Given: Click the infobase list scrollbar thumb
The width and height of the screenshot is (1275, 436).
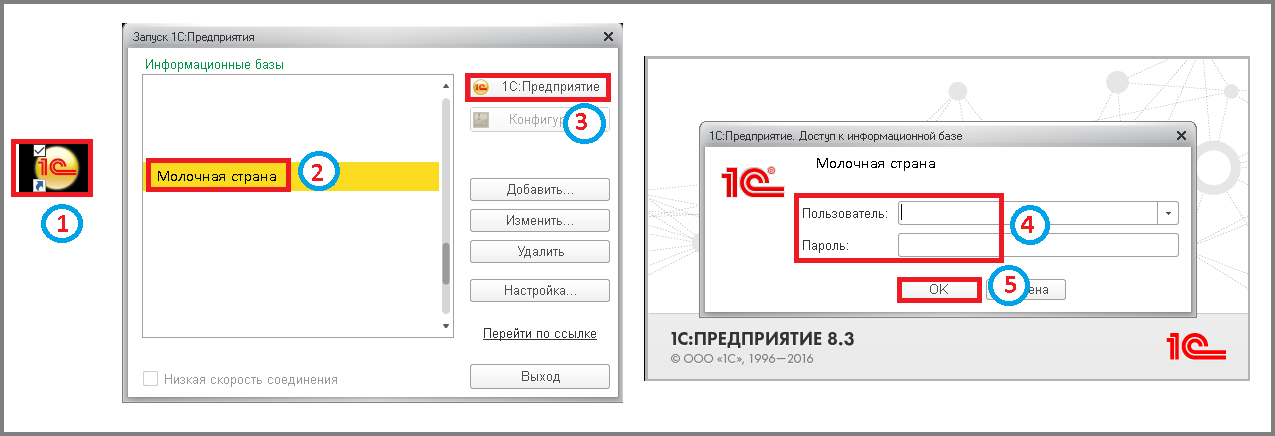Looking at the screenshot, I should (448, 264).
